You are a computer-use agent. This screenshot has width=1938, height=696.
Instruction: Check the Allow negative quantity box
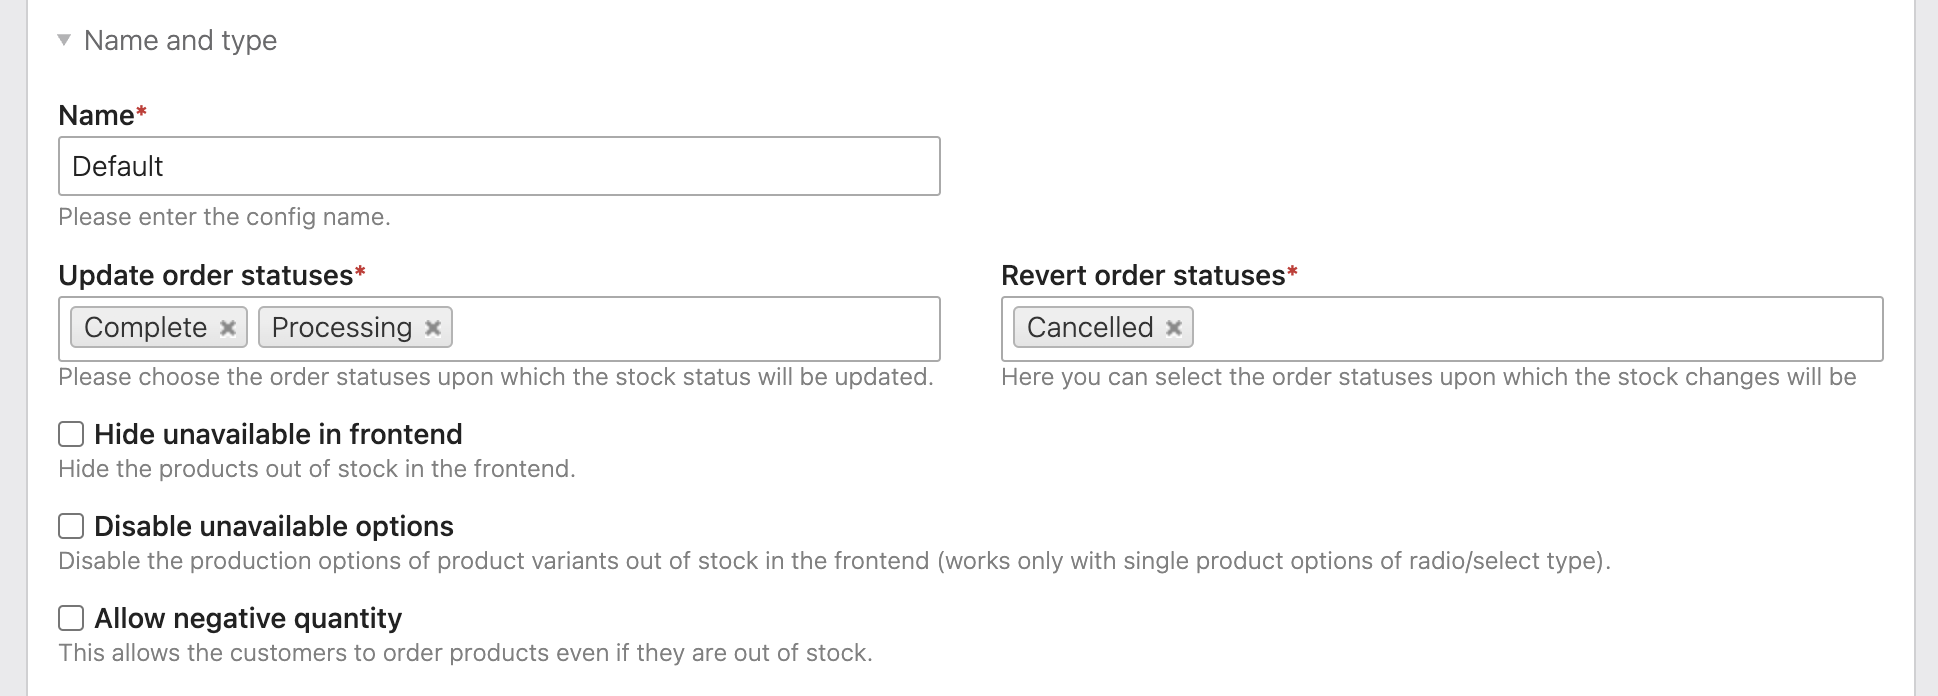pyautogui.click(x=71, y=618)
